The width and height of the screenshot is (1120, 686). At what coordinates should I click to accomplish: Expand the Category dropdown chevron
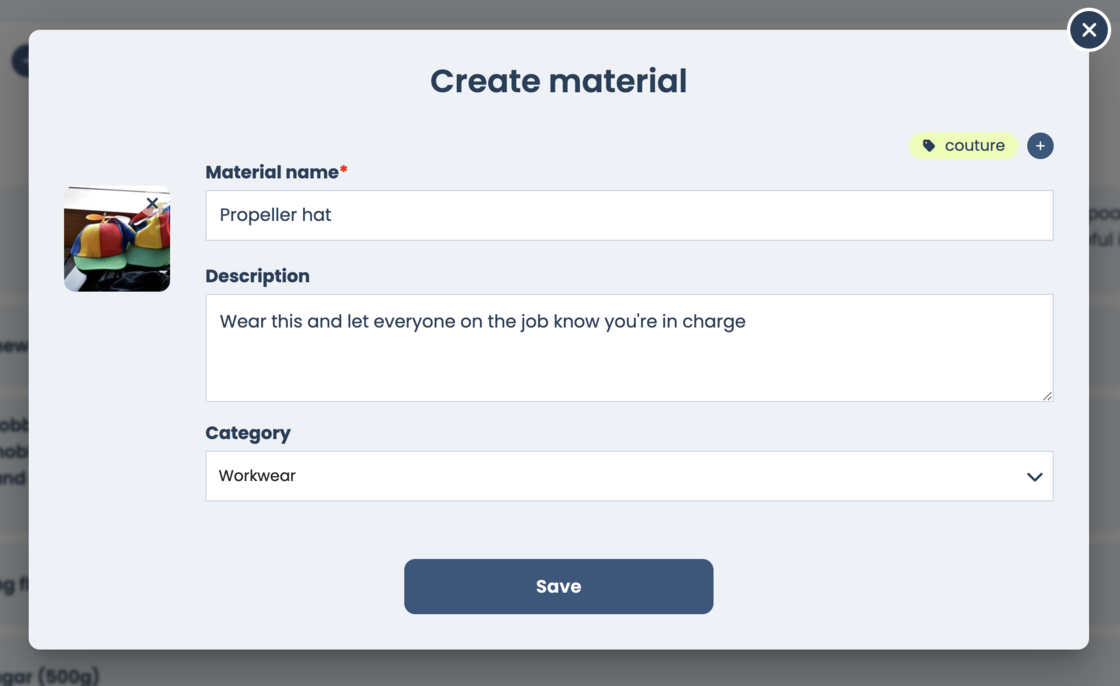click(1034, 477)
